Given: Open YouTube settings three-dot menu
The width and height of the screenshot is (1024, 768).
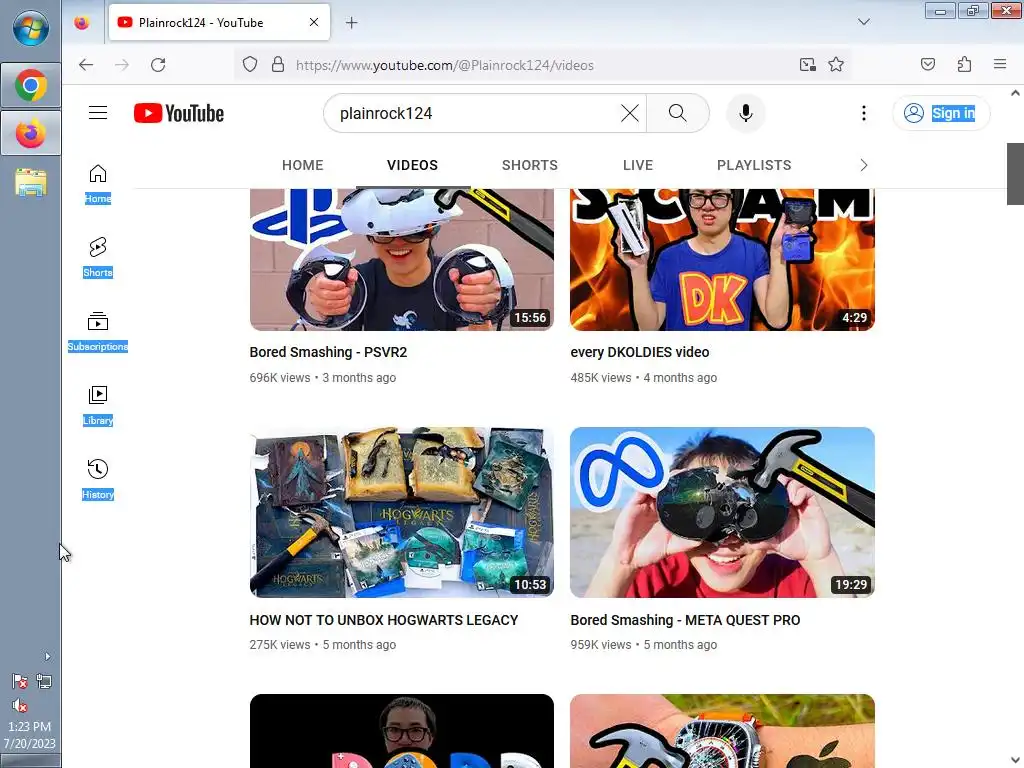Looking at the screenshot, I should (x=863, y=113).
